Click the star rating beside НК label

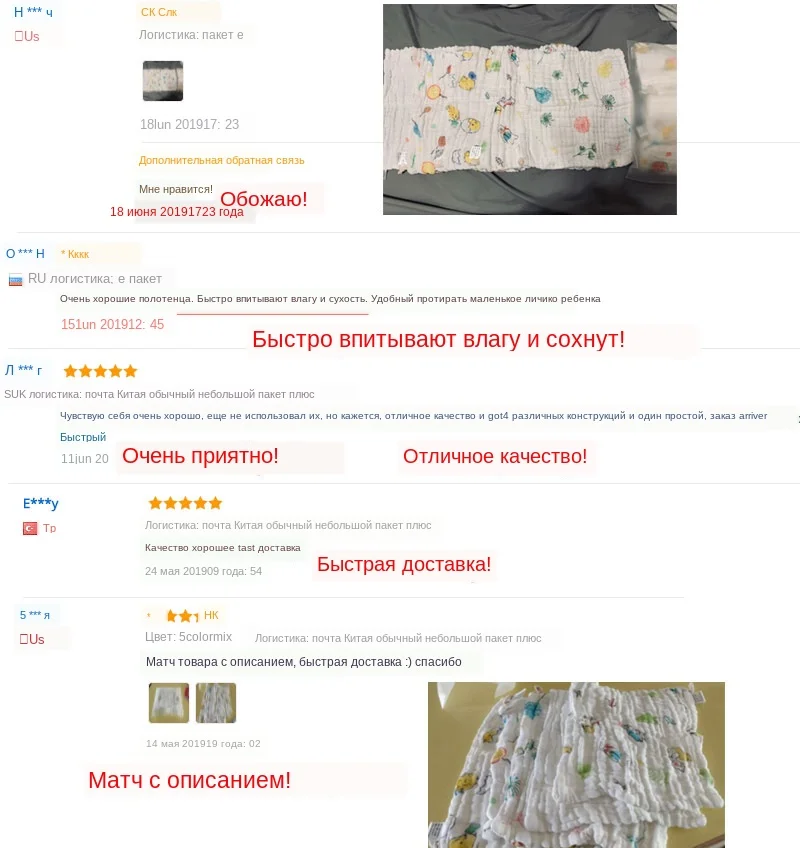(182, 615)
